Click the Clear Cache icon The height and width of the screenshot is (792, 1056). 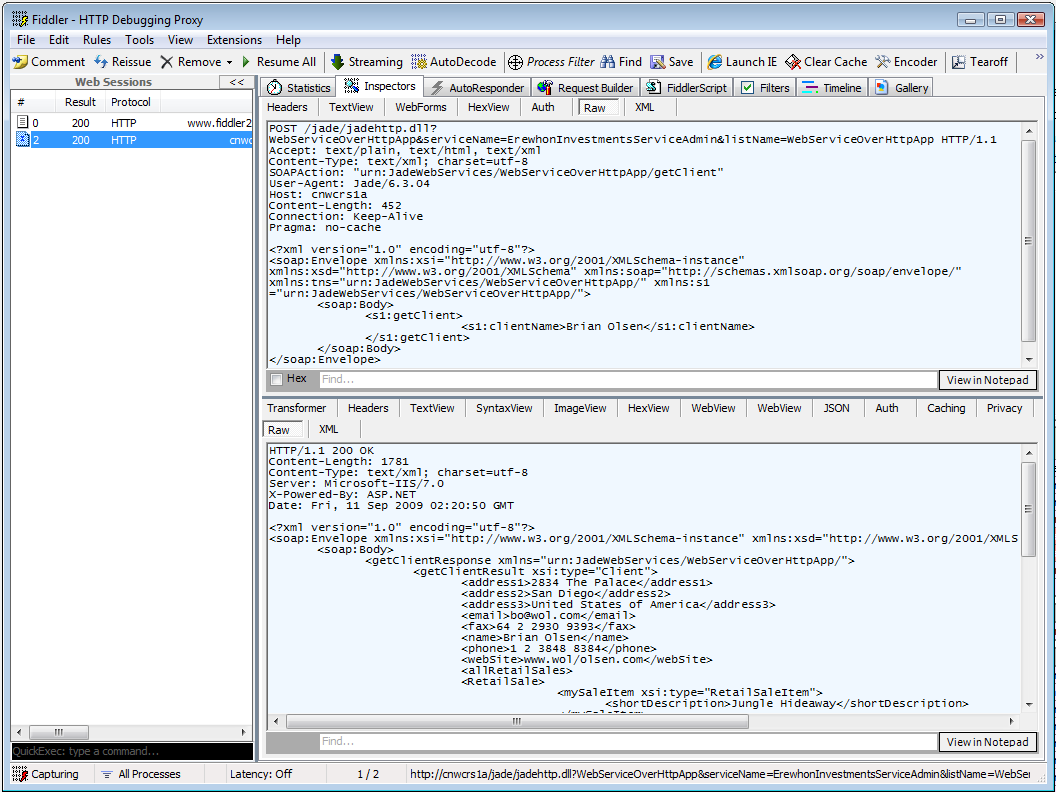(793, 62)
